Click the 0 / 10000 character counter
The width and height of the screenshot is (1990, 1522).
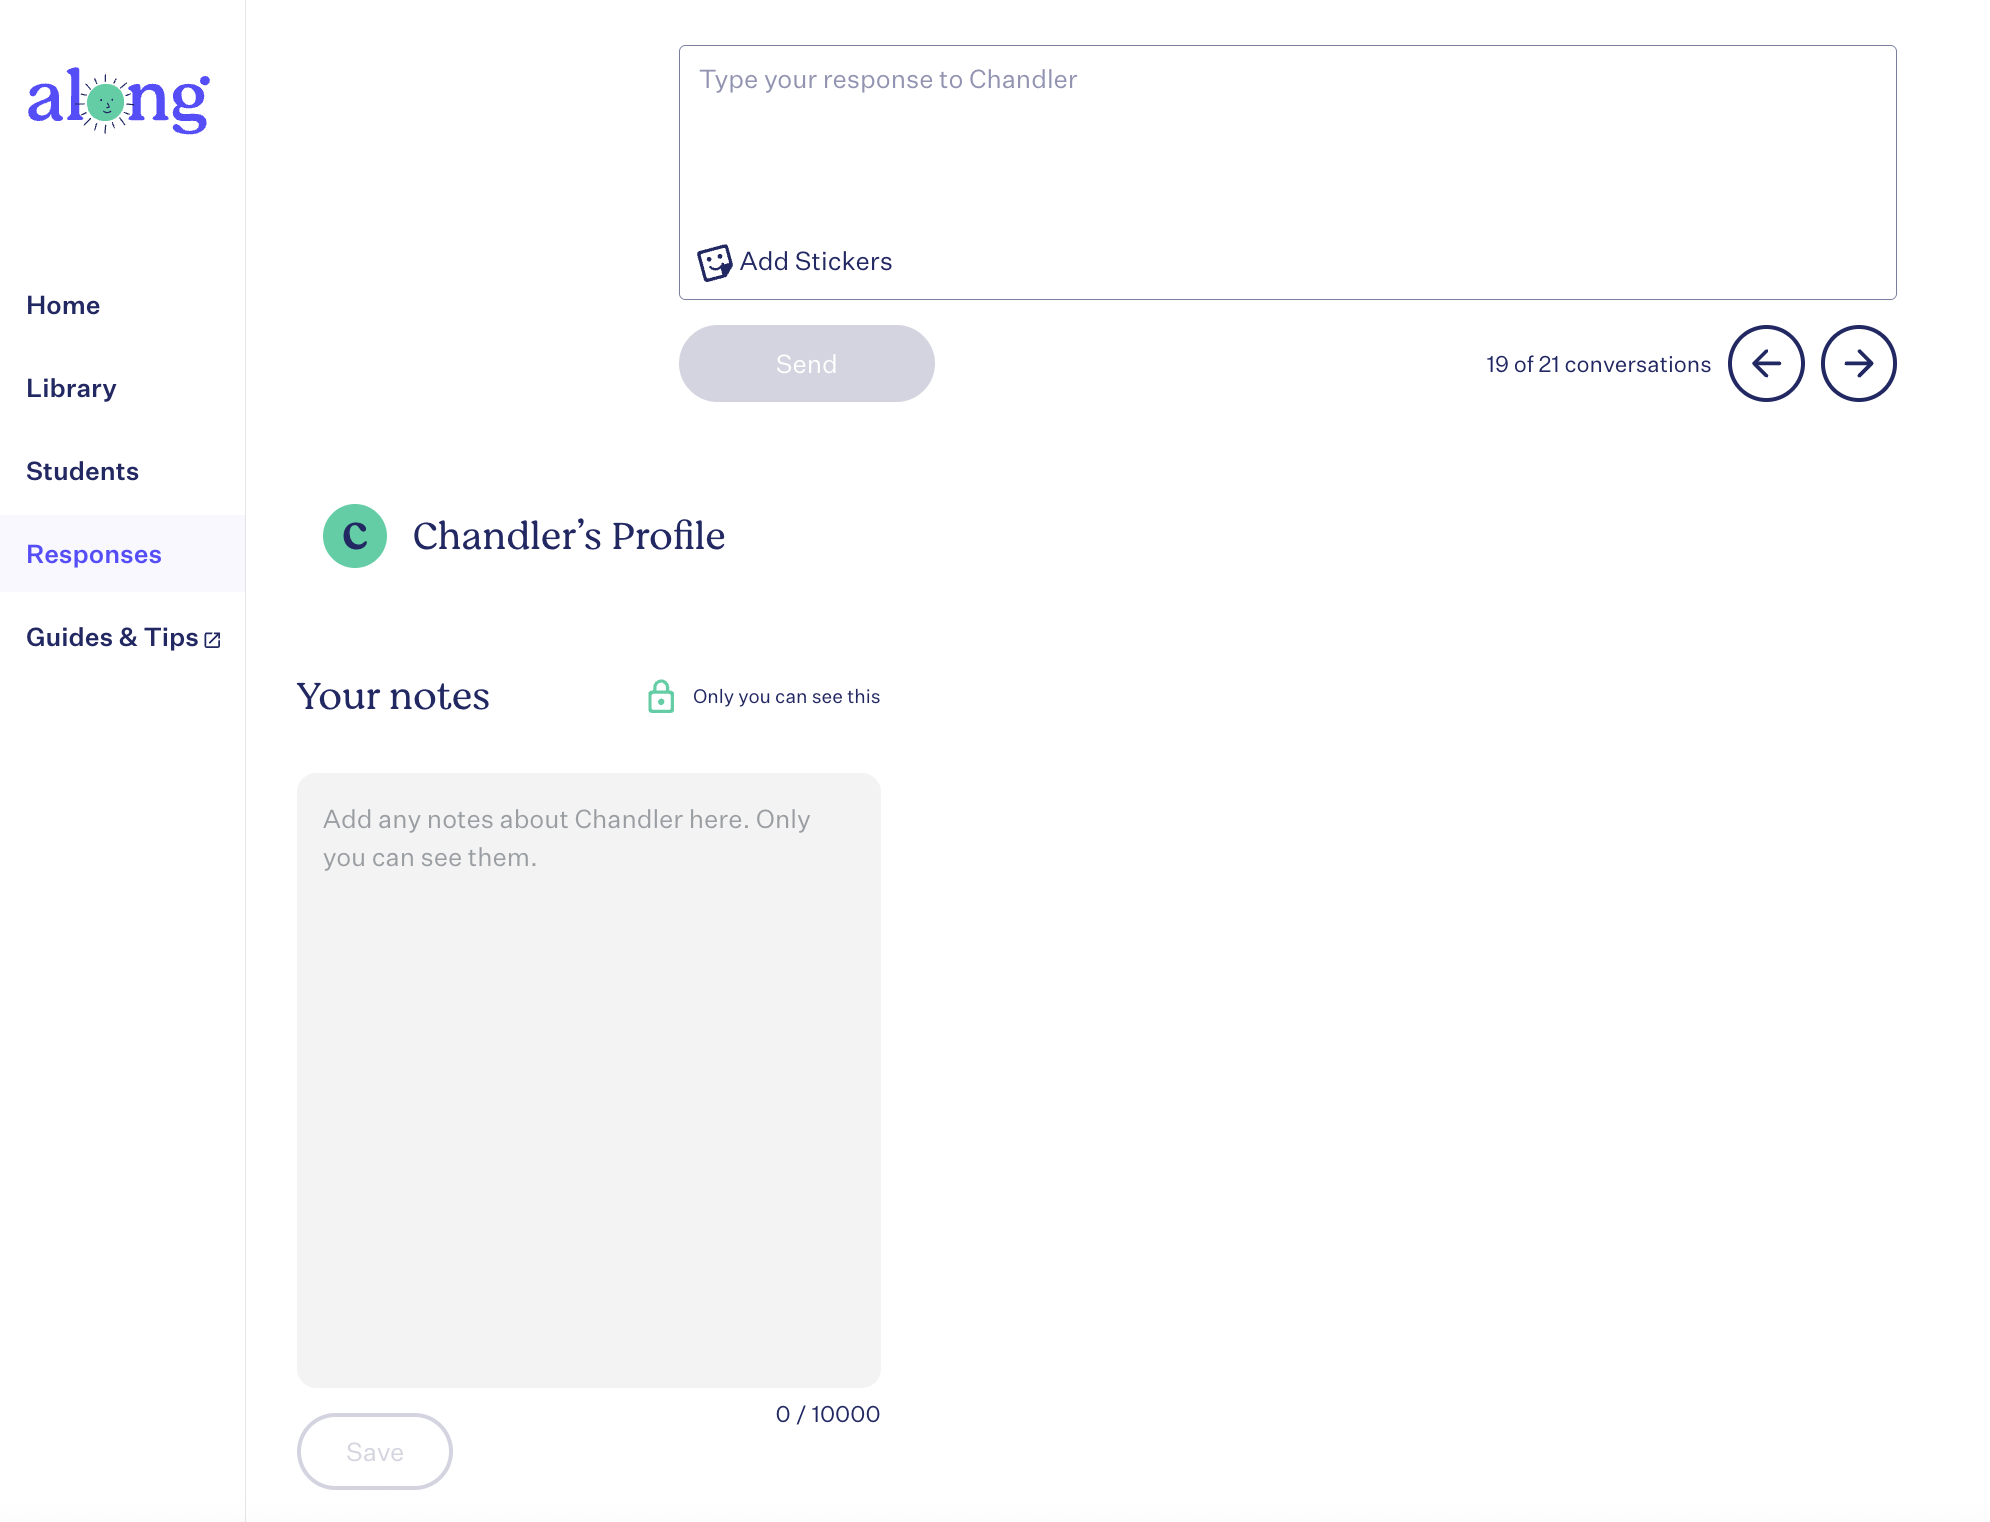coord(827,1414)
